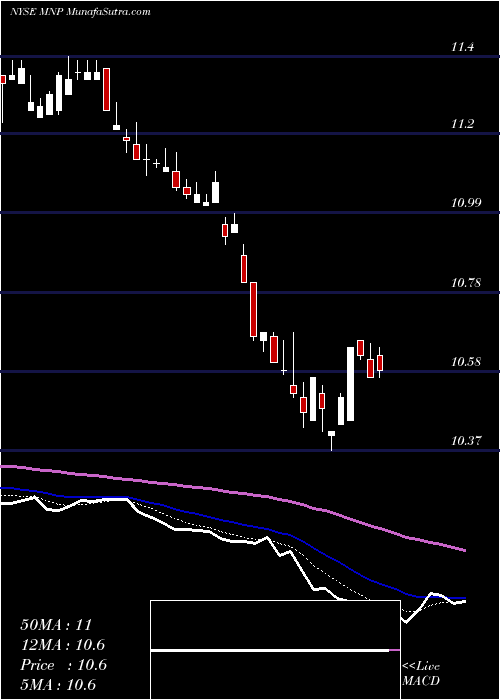
Task: Click the 11.2 price axis label
Action: (462, 124)
